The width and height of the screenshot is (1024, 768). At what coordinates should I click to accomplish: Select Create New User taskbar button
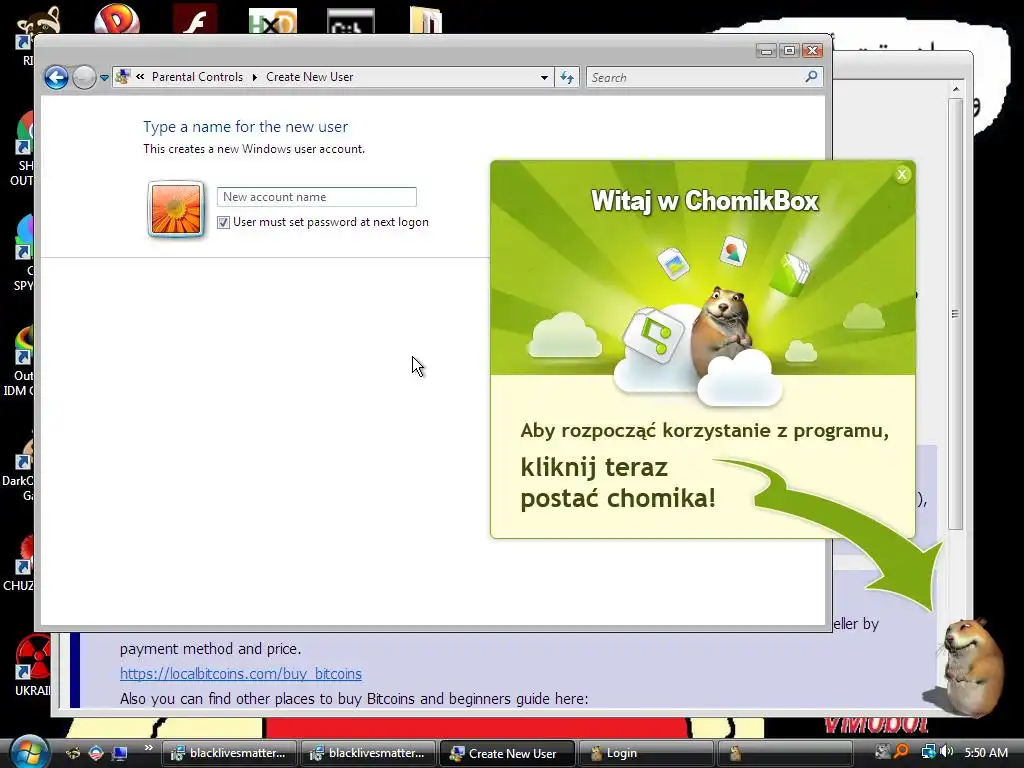click(x=507, y=753)
